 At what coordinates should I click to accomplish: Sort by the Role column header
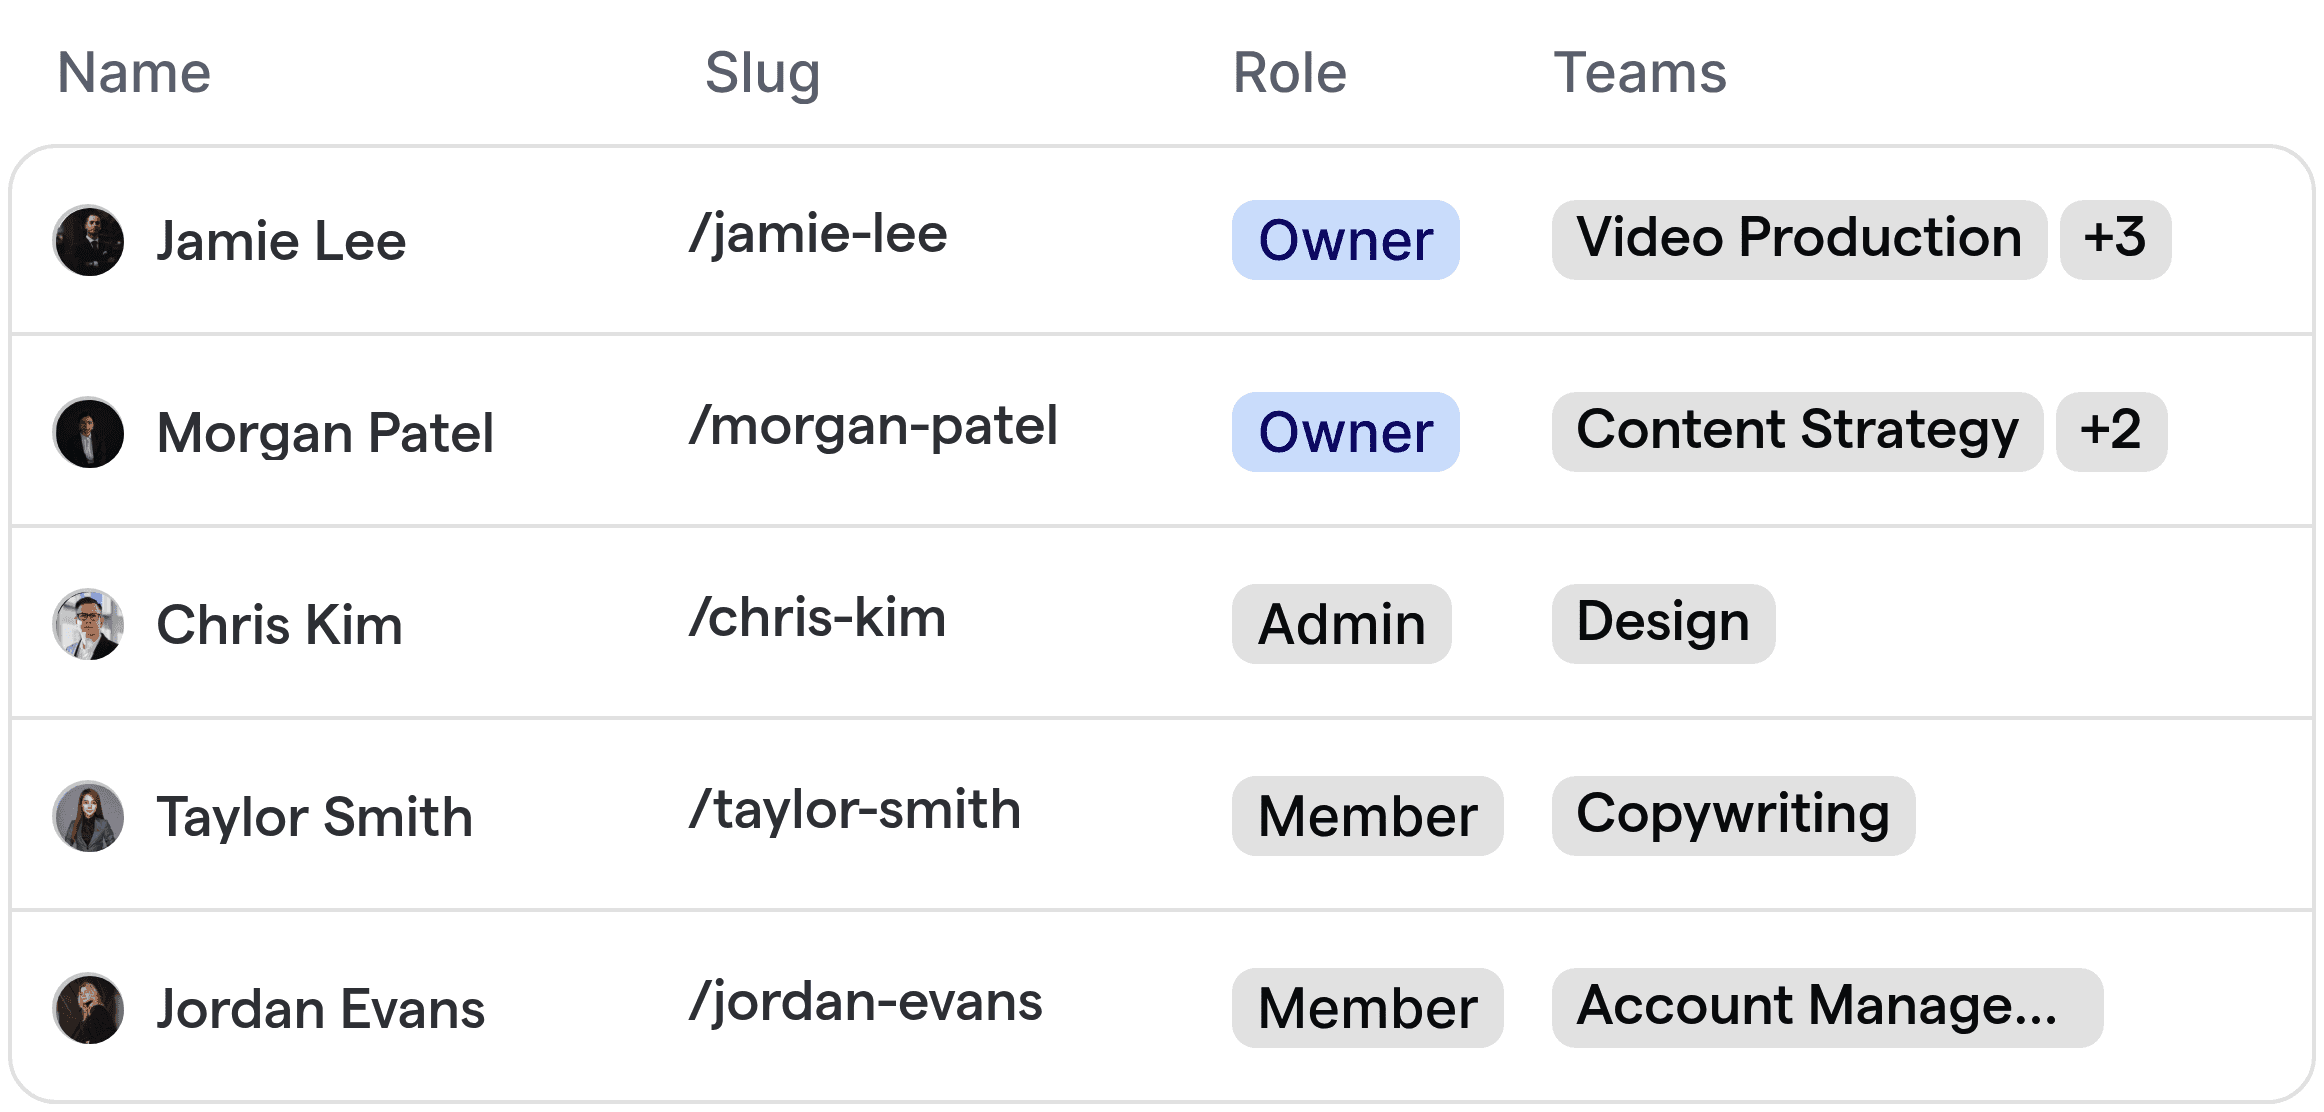(1289, 73)
